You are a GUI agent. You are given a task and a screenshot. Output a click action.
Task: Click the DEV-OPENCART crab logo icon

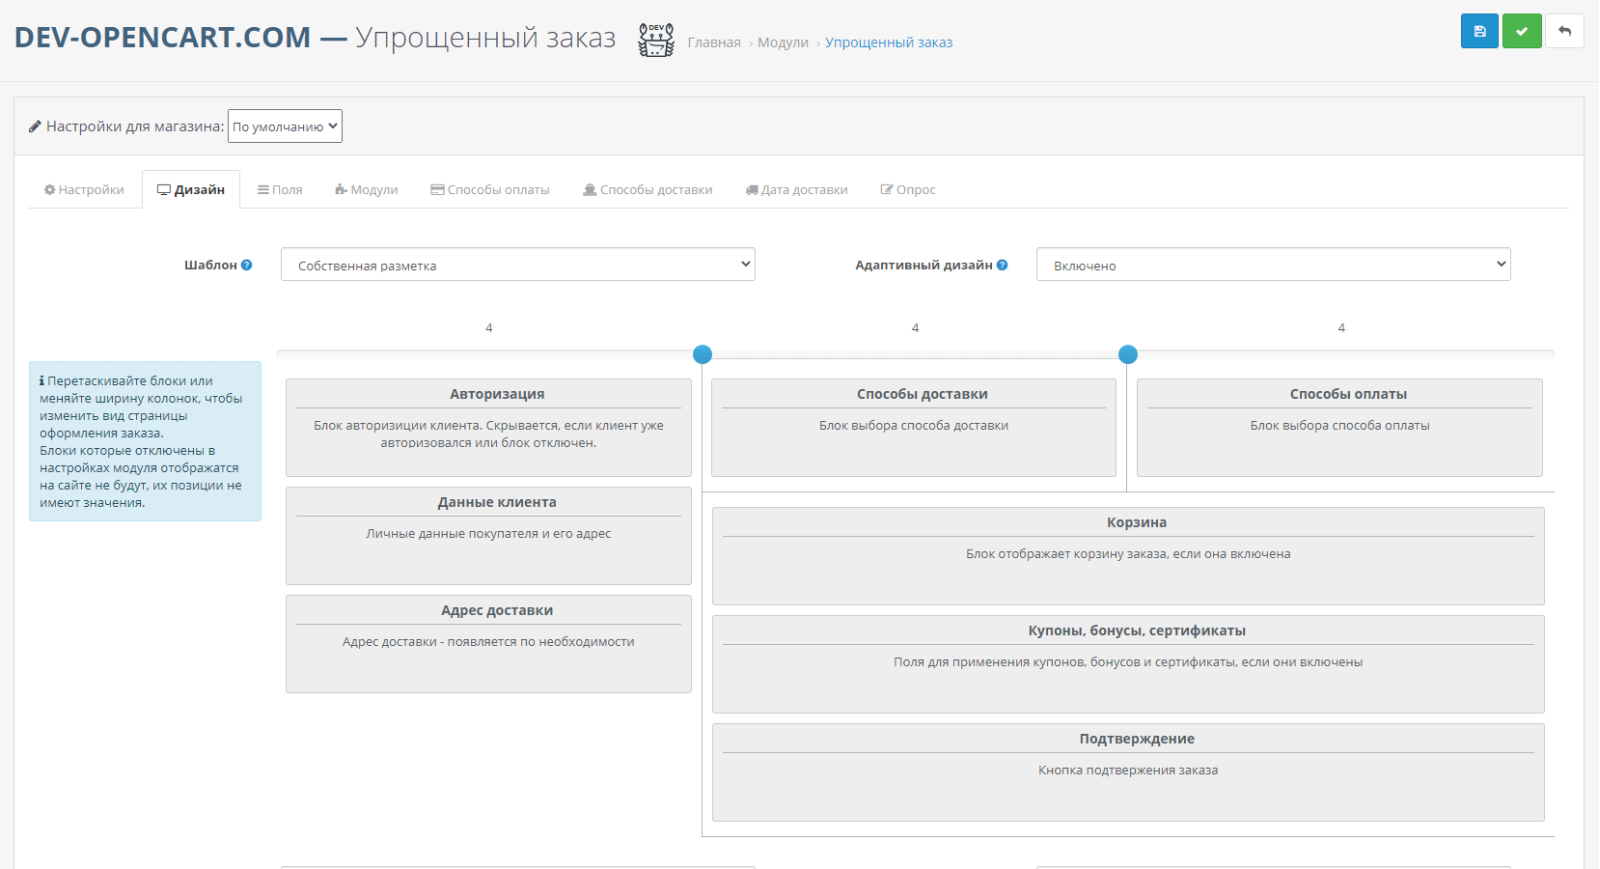656,40
